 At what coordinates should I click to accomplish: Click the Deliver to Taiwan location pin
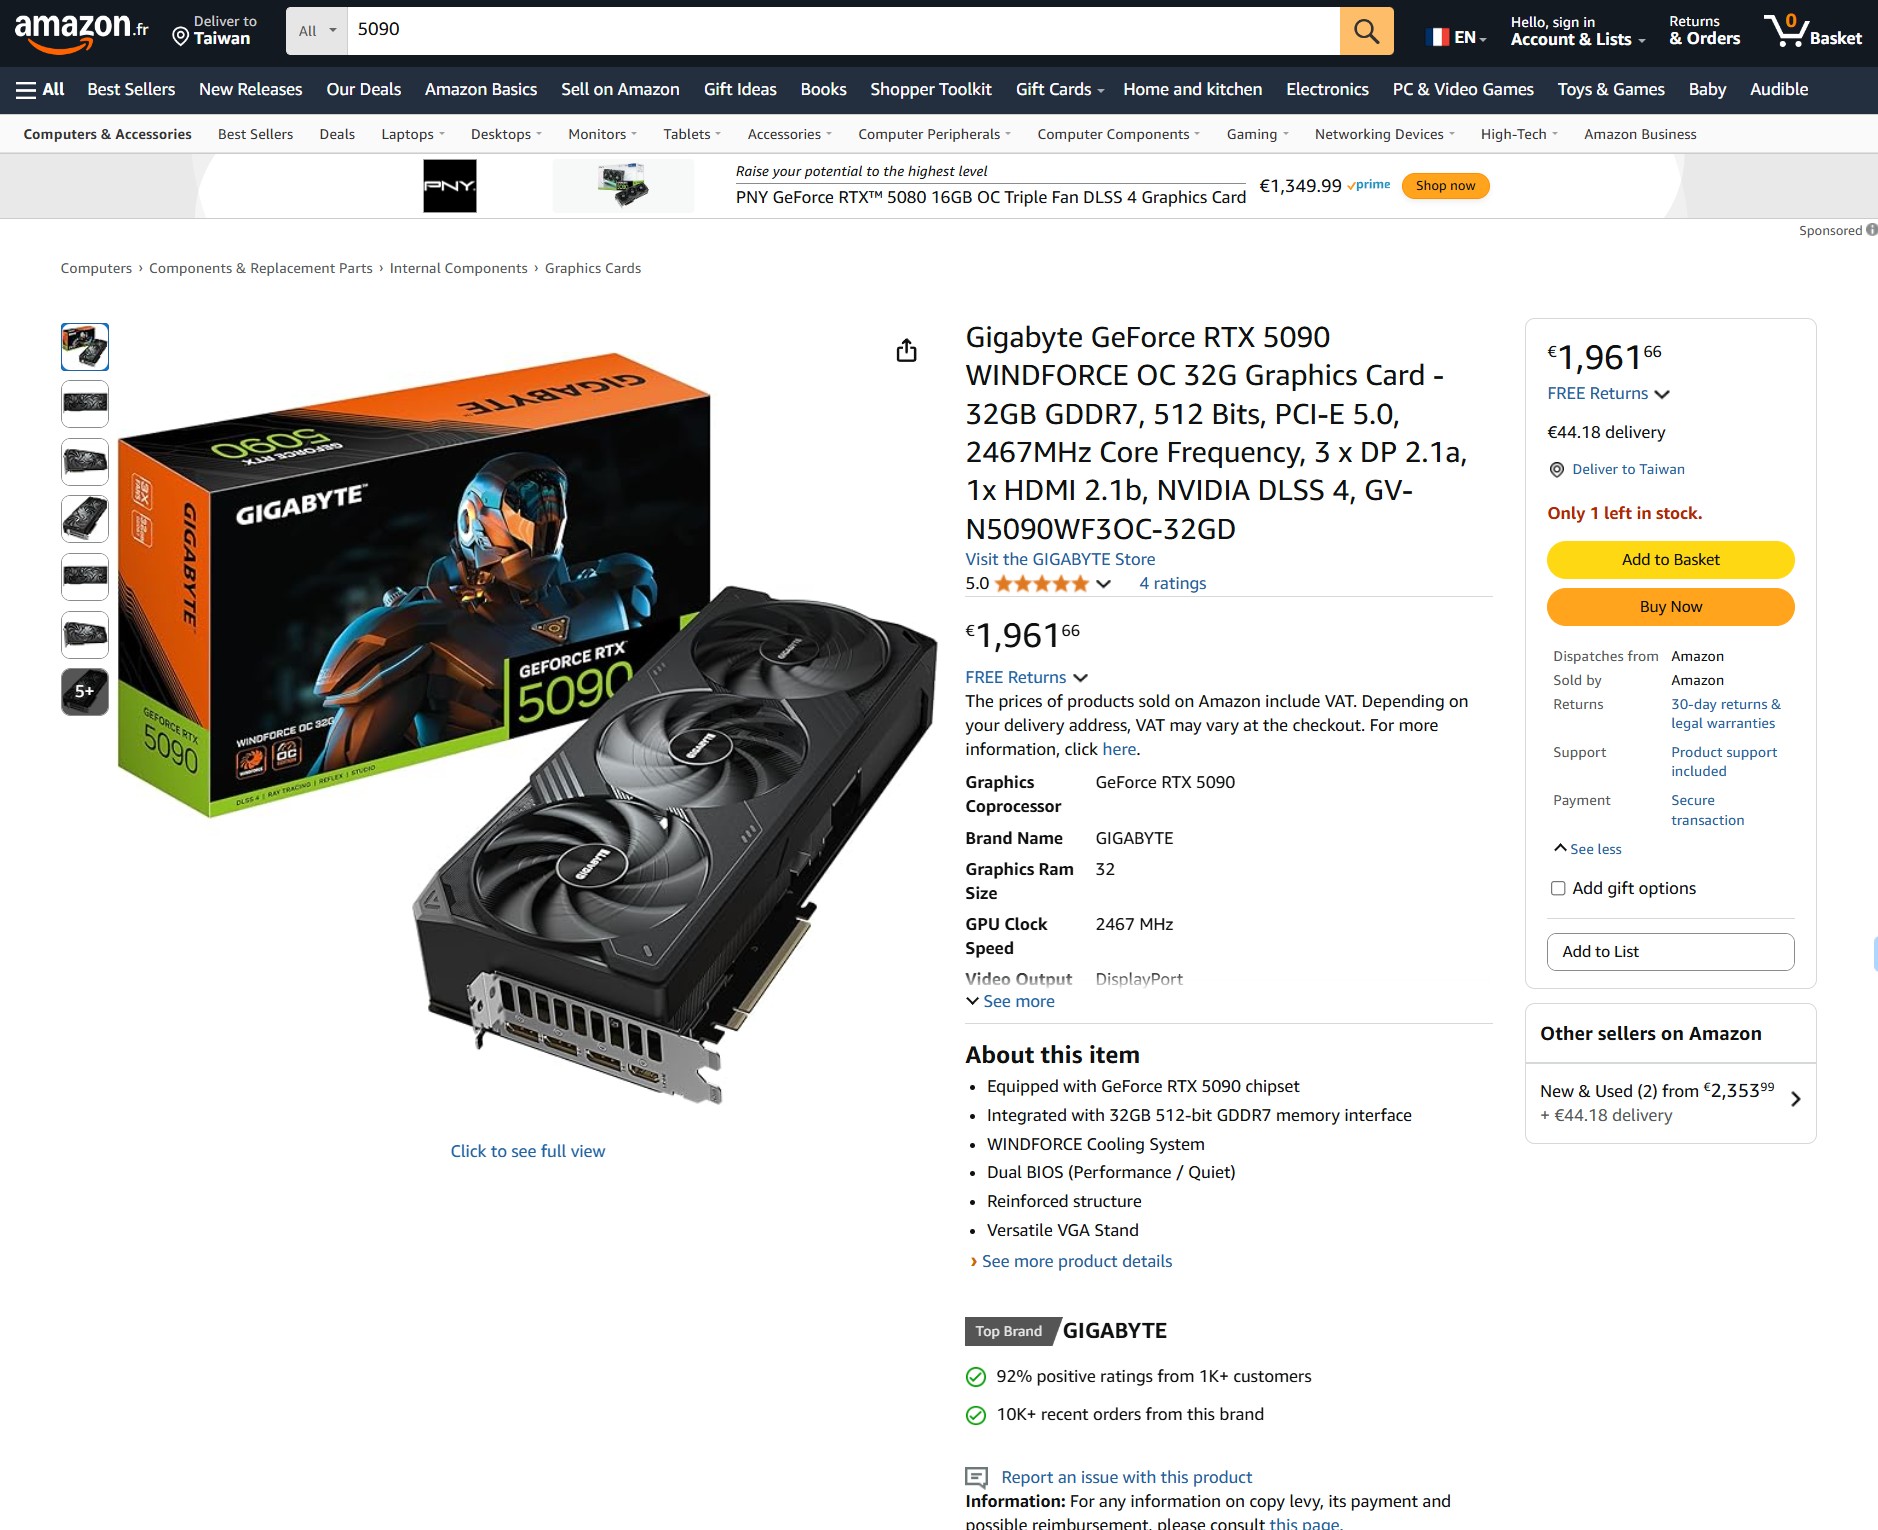tap(181, 38)
